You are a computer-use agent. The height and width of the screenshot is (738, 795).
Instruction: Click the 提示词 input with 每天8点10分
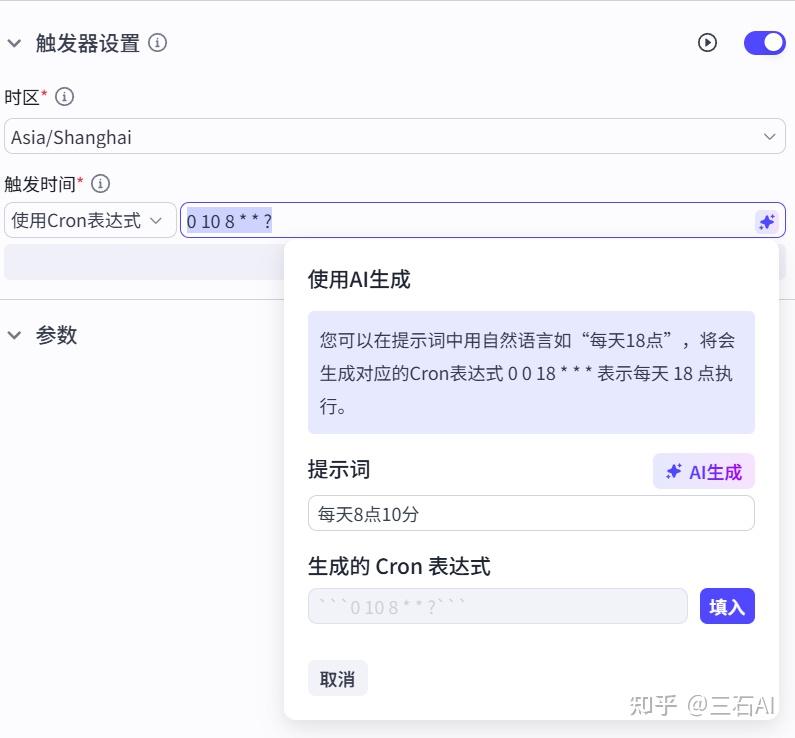[x=530, y=514]
